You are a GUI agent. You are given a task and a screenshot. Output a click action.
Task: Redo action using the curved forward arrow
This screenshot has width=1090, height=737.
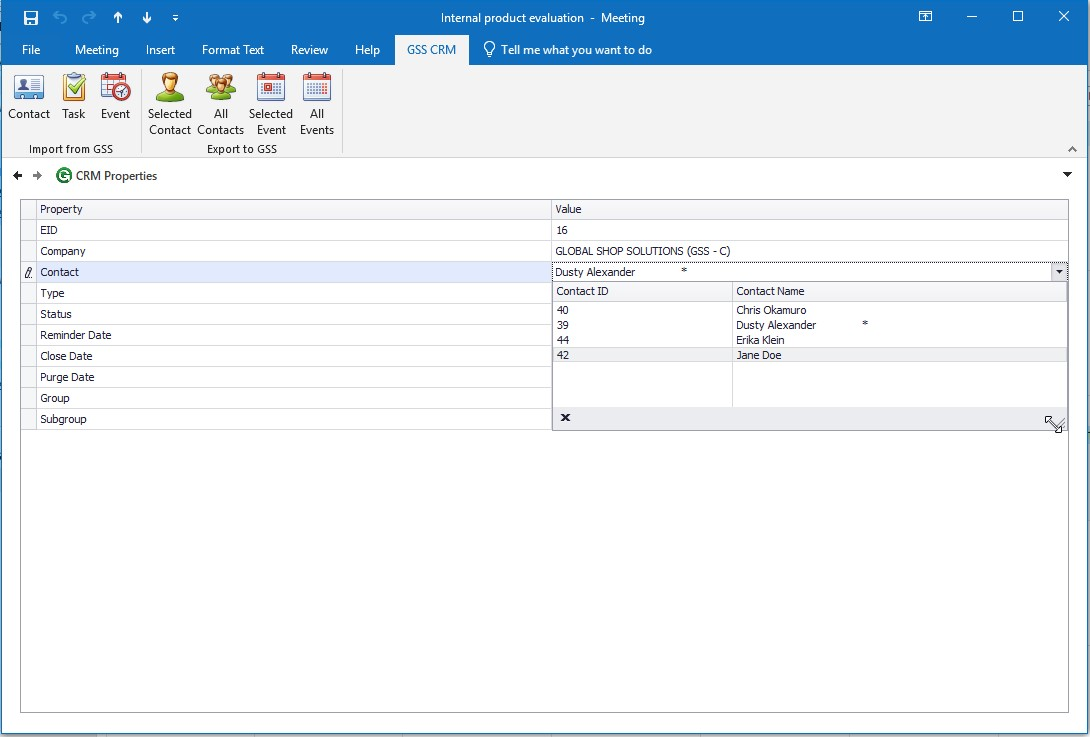[x=89, y=17]
